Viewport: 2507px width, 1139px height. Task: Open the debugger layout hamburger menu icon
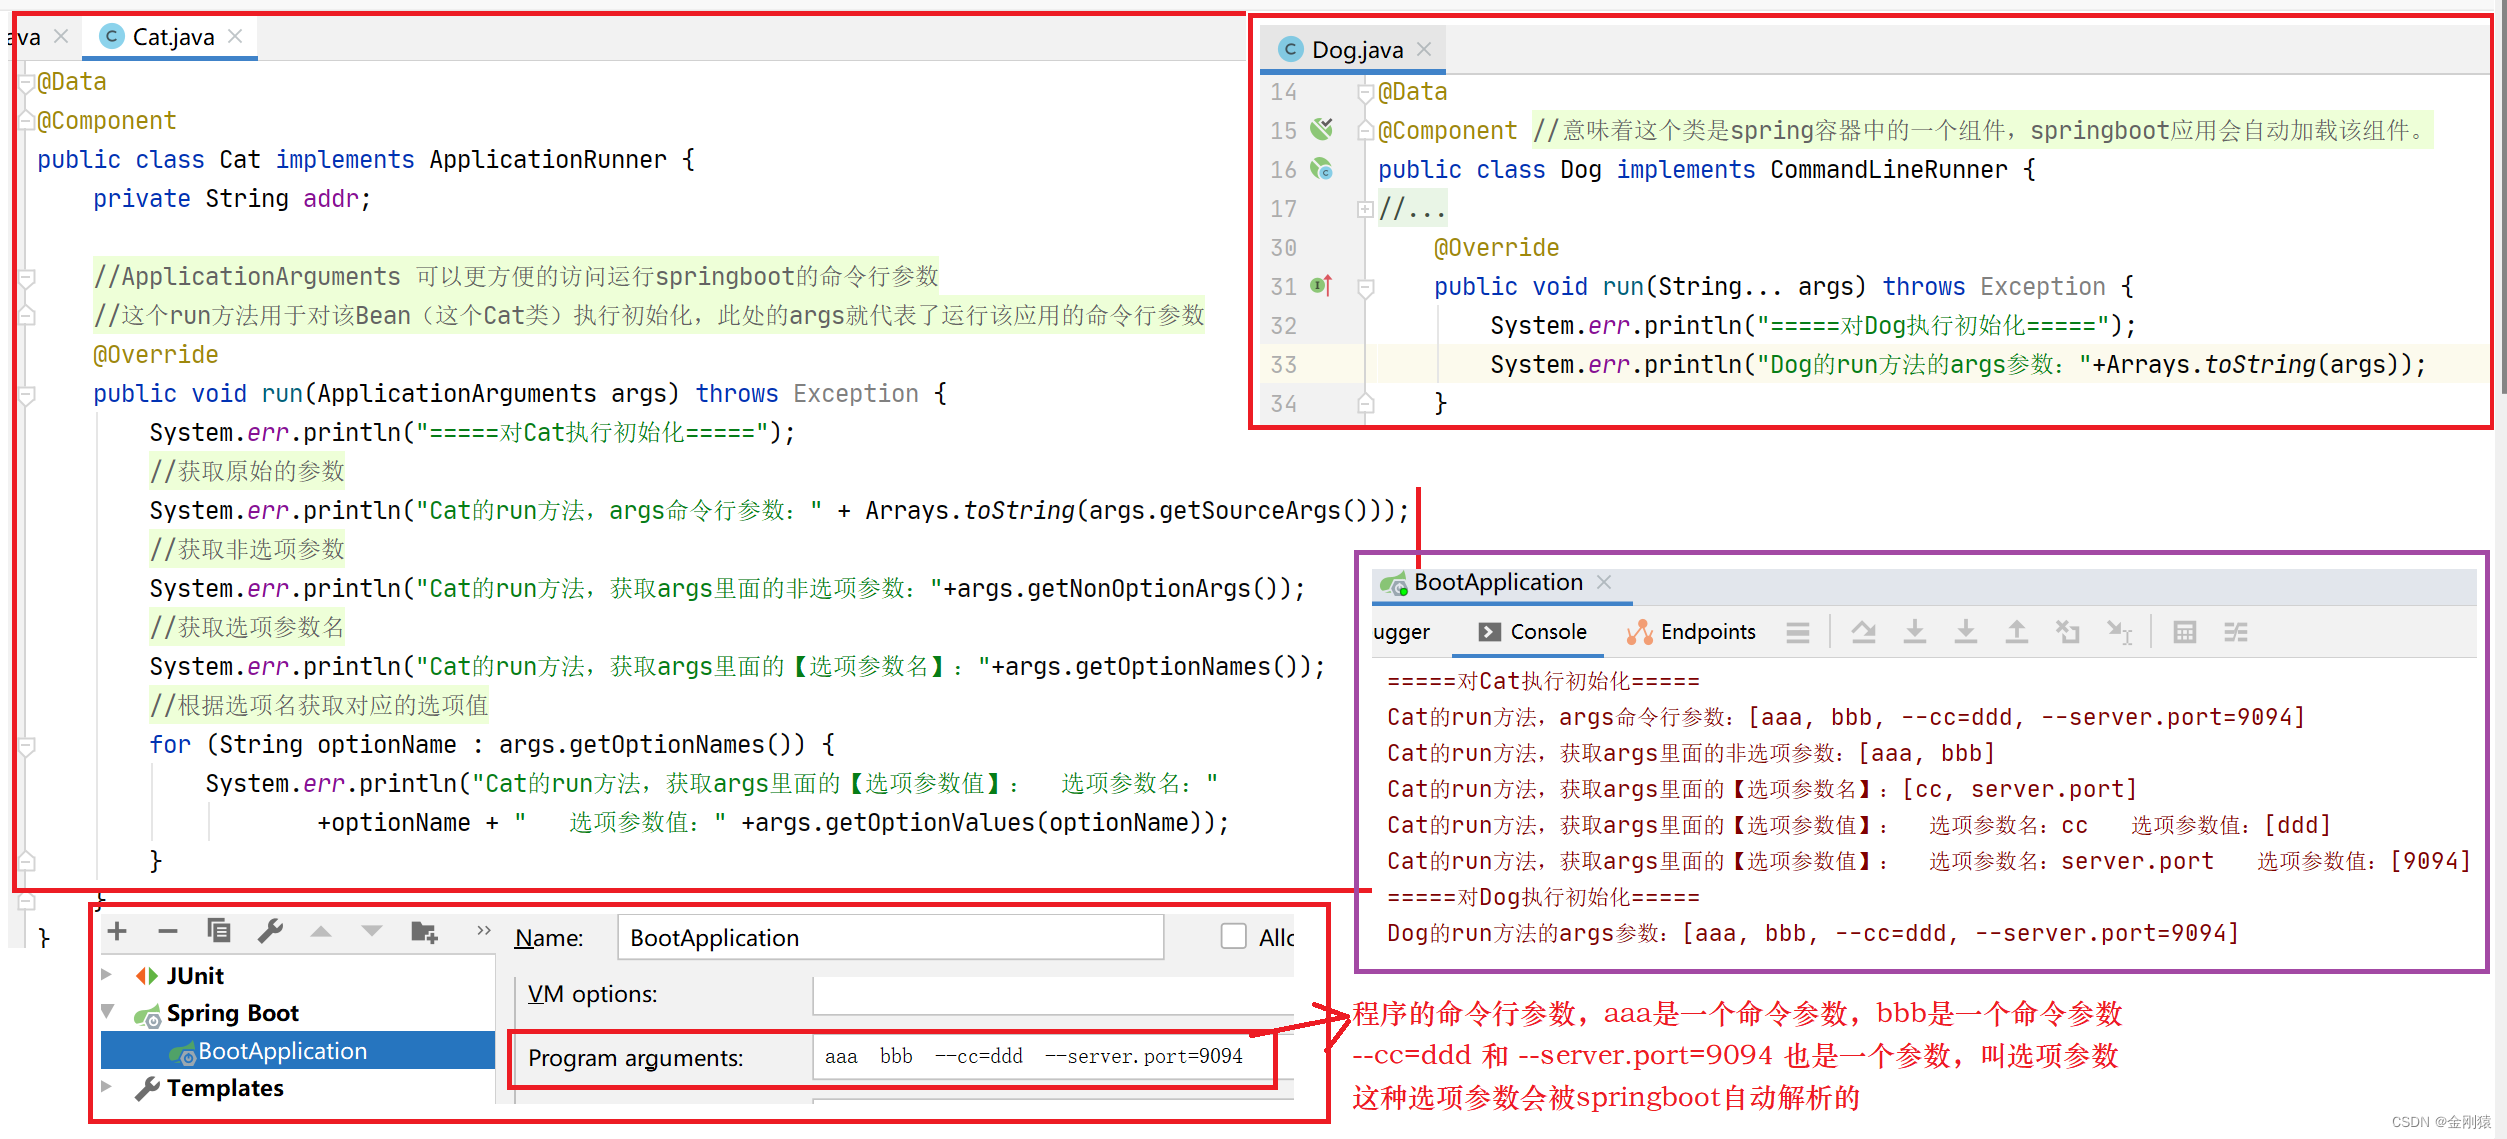[1798, 632]
